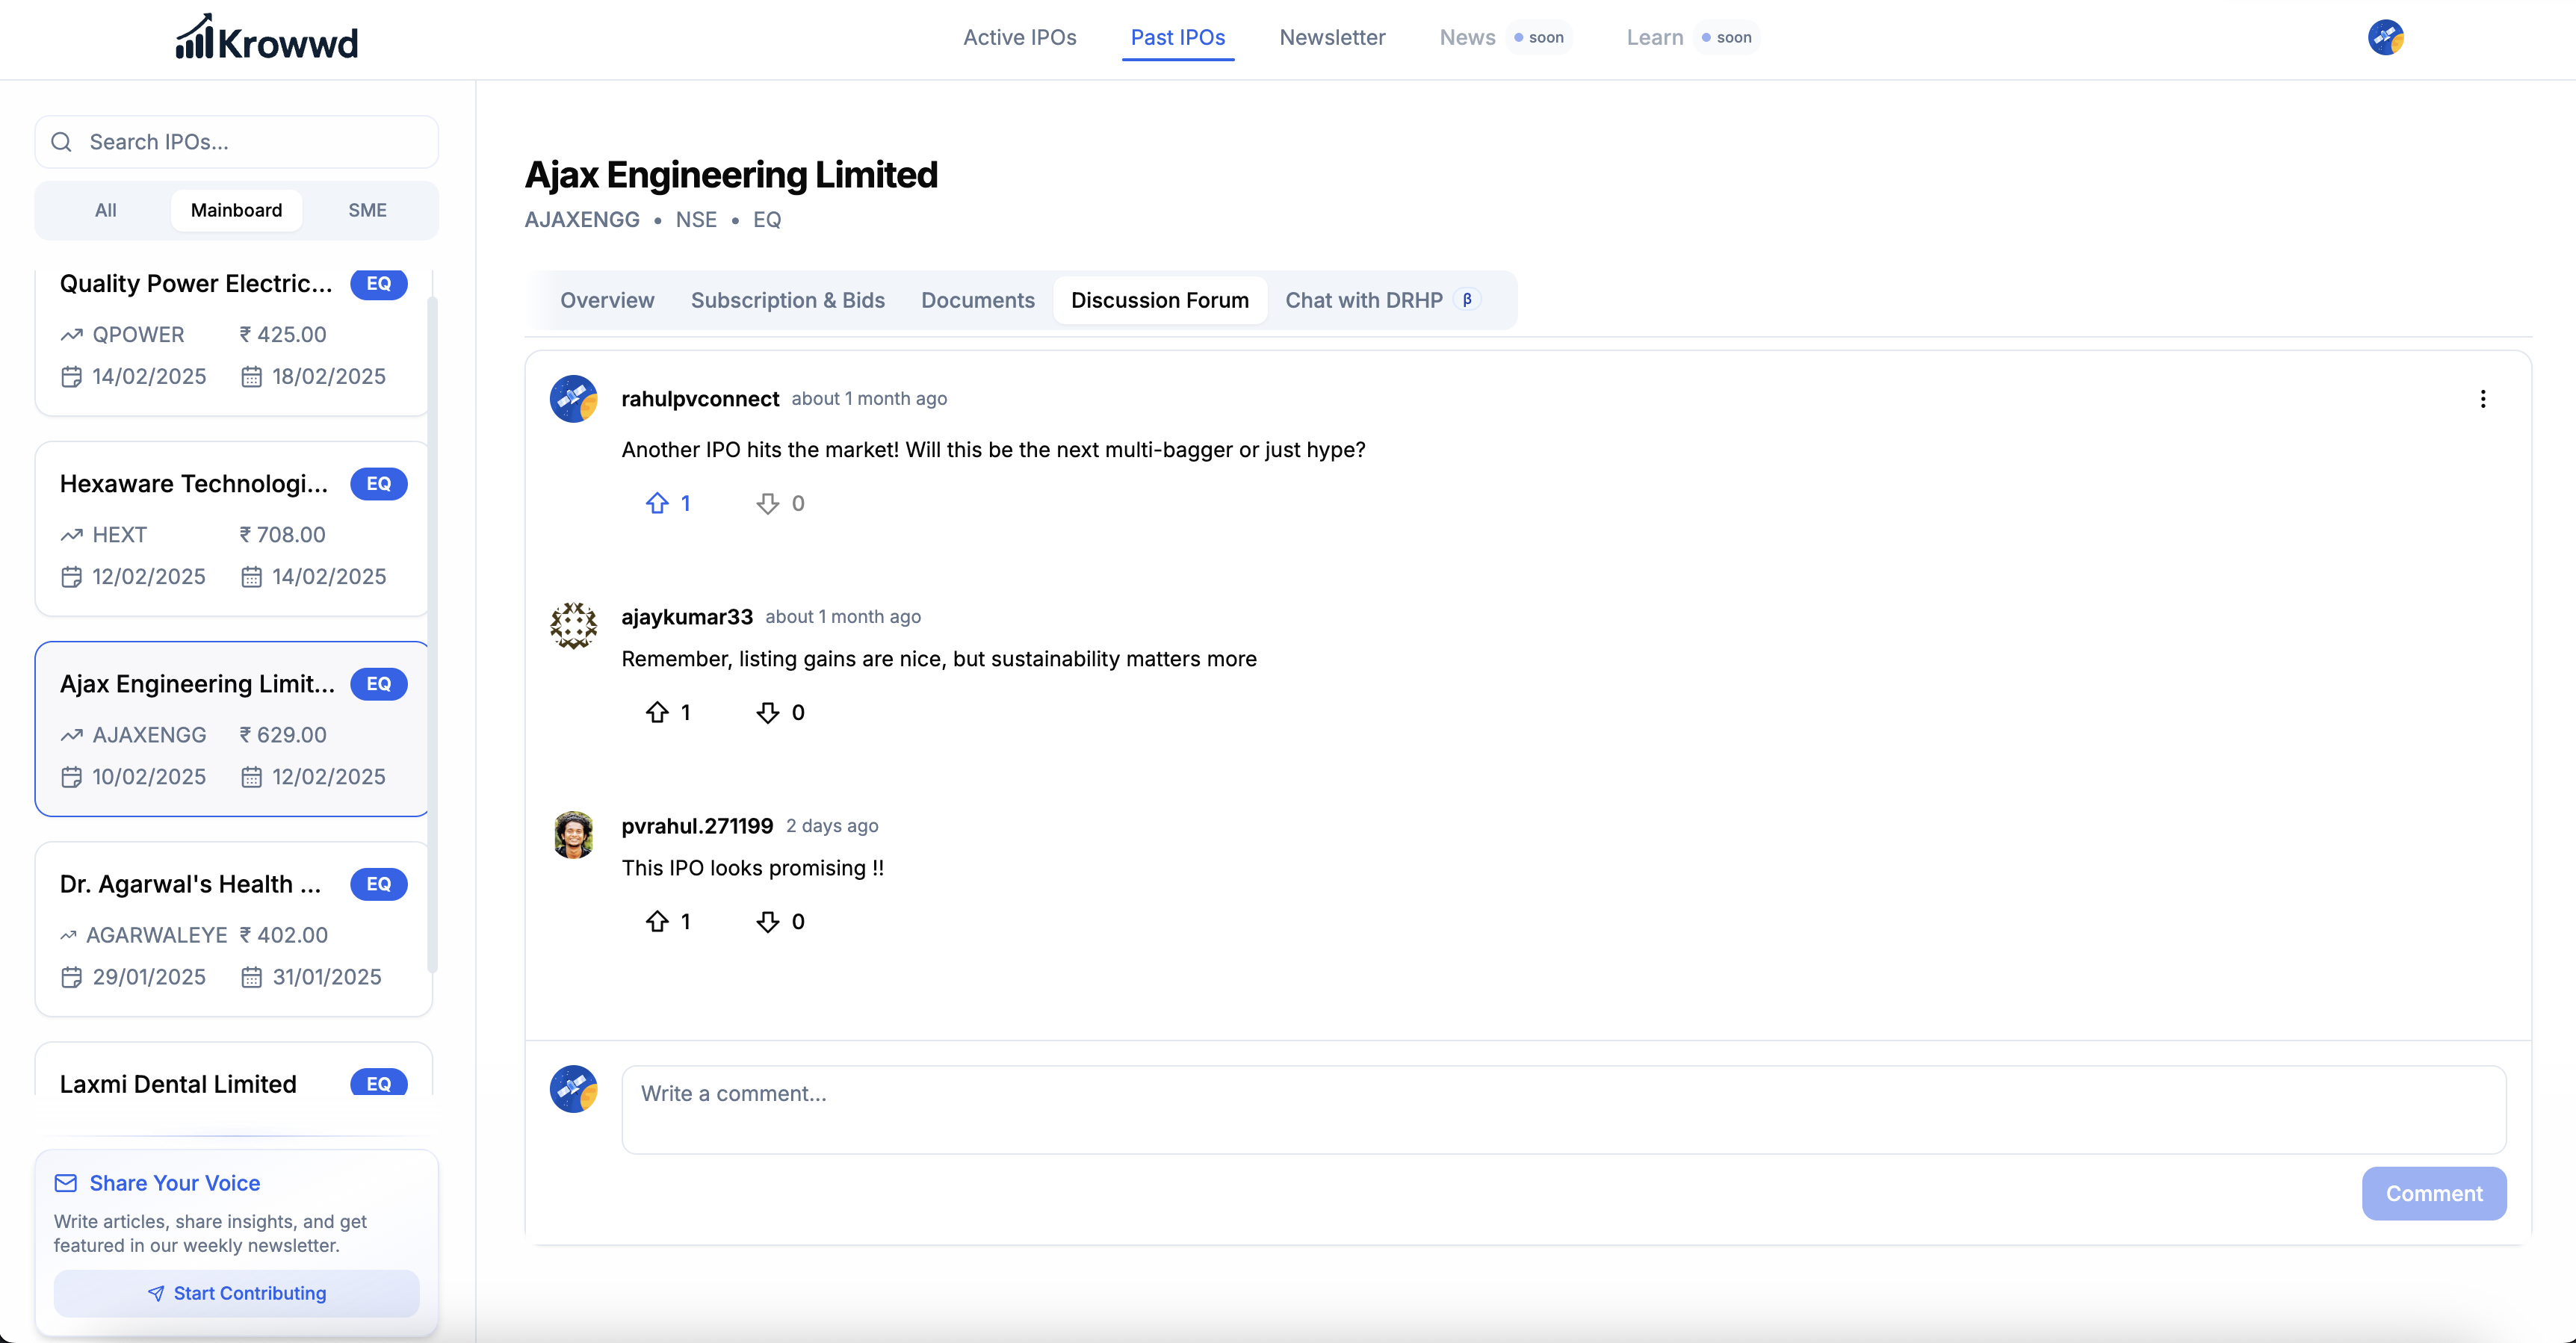Switch to the Subscription & Bids tab

[x=787, y=300]
